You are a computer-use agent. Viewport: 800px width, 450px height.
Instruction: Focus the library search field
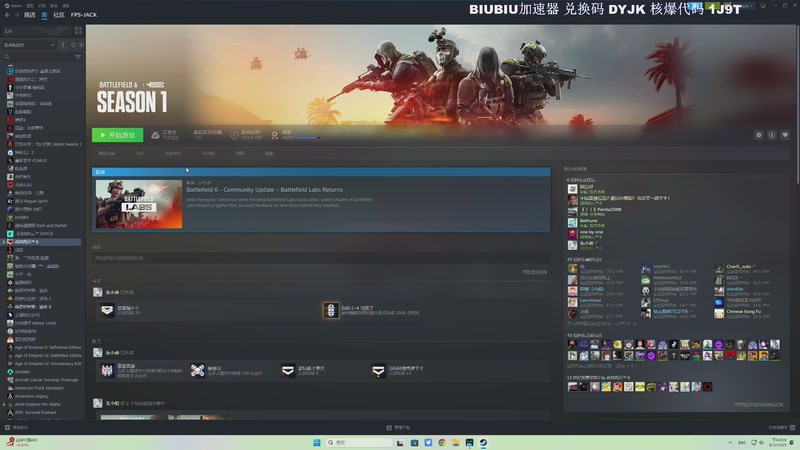[38, 57]
